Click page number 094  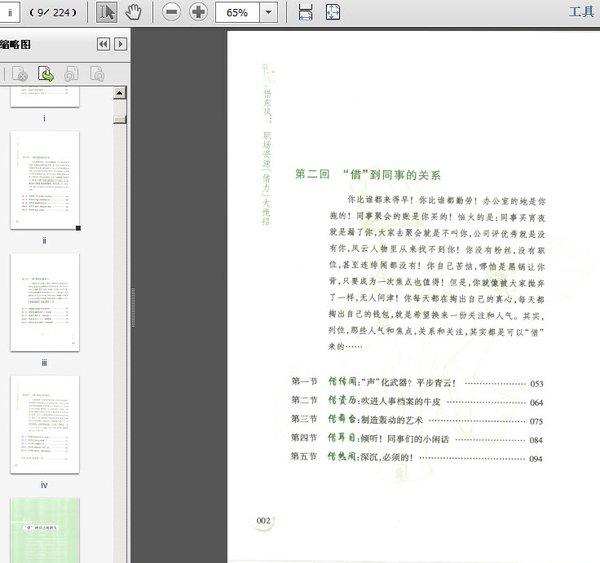coord(536,459)
